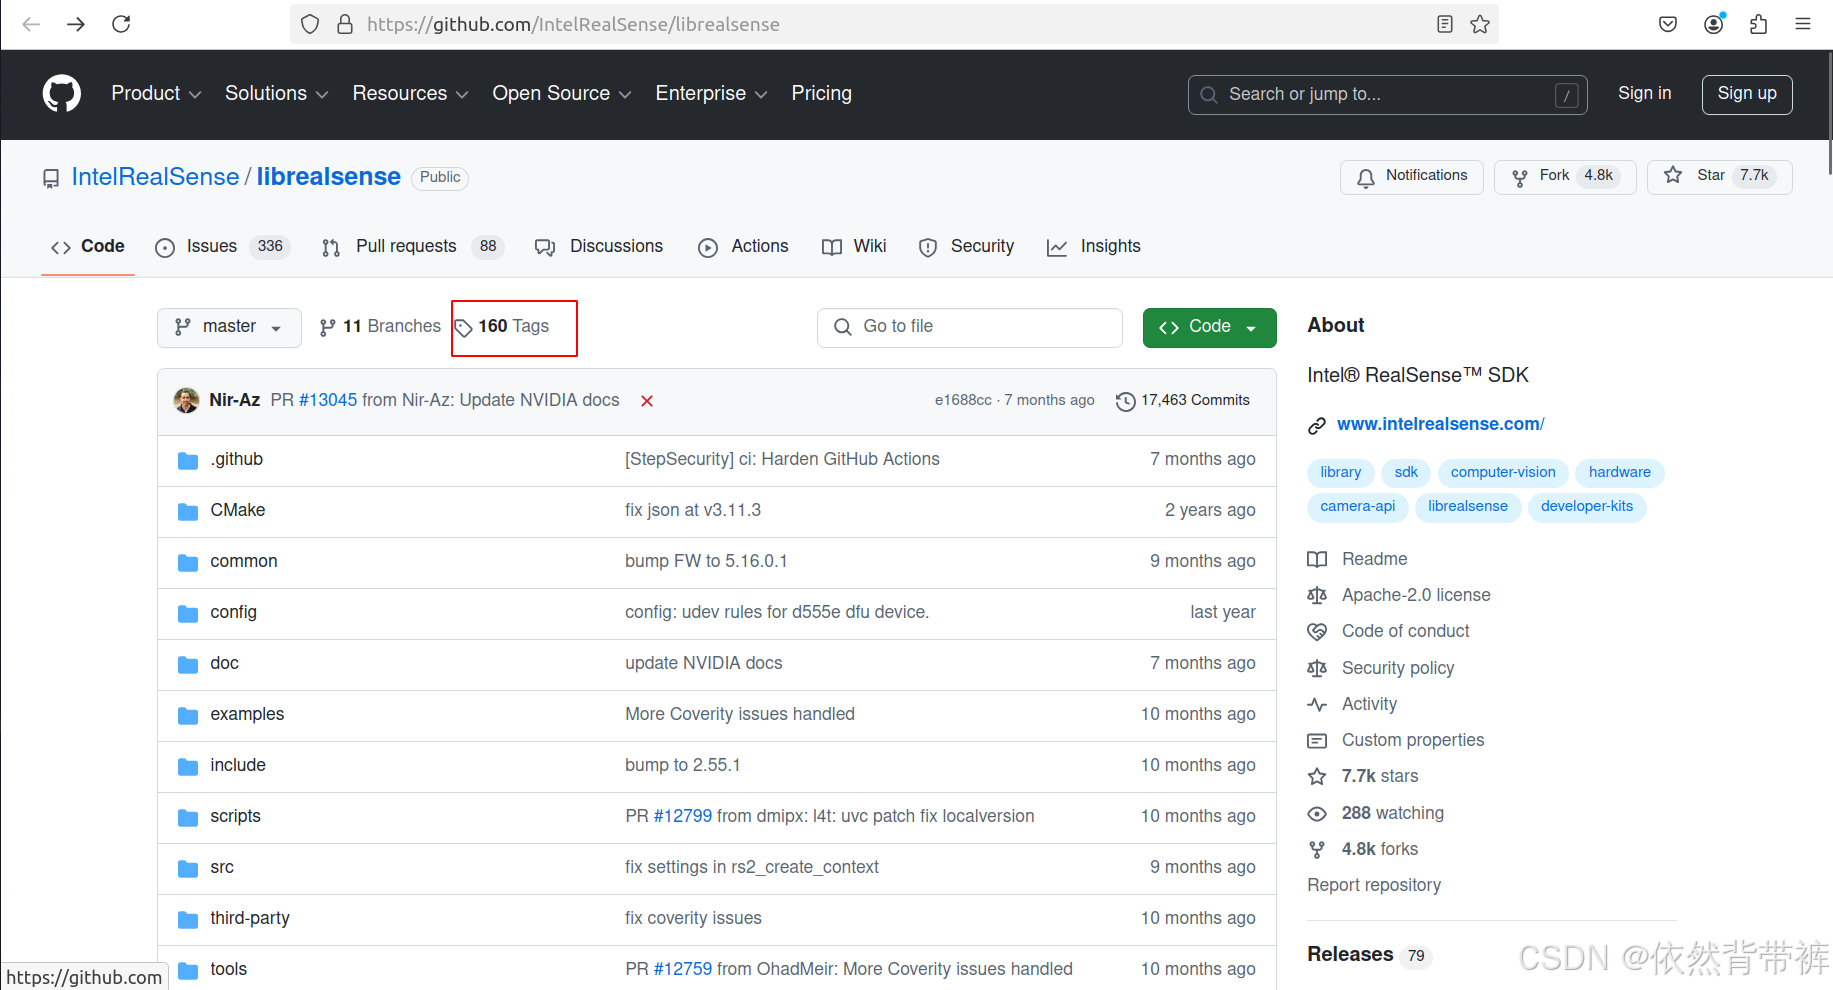Open Pocket save icon in browser toolbar
Image resolution: width=1833 pixels, height=990 pixels.
click(1668, 24)
